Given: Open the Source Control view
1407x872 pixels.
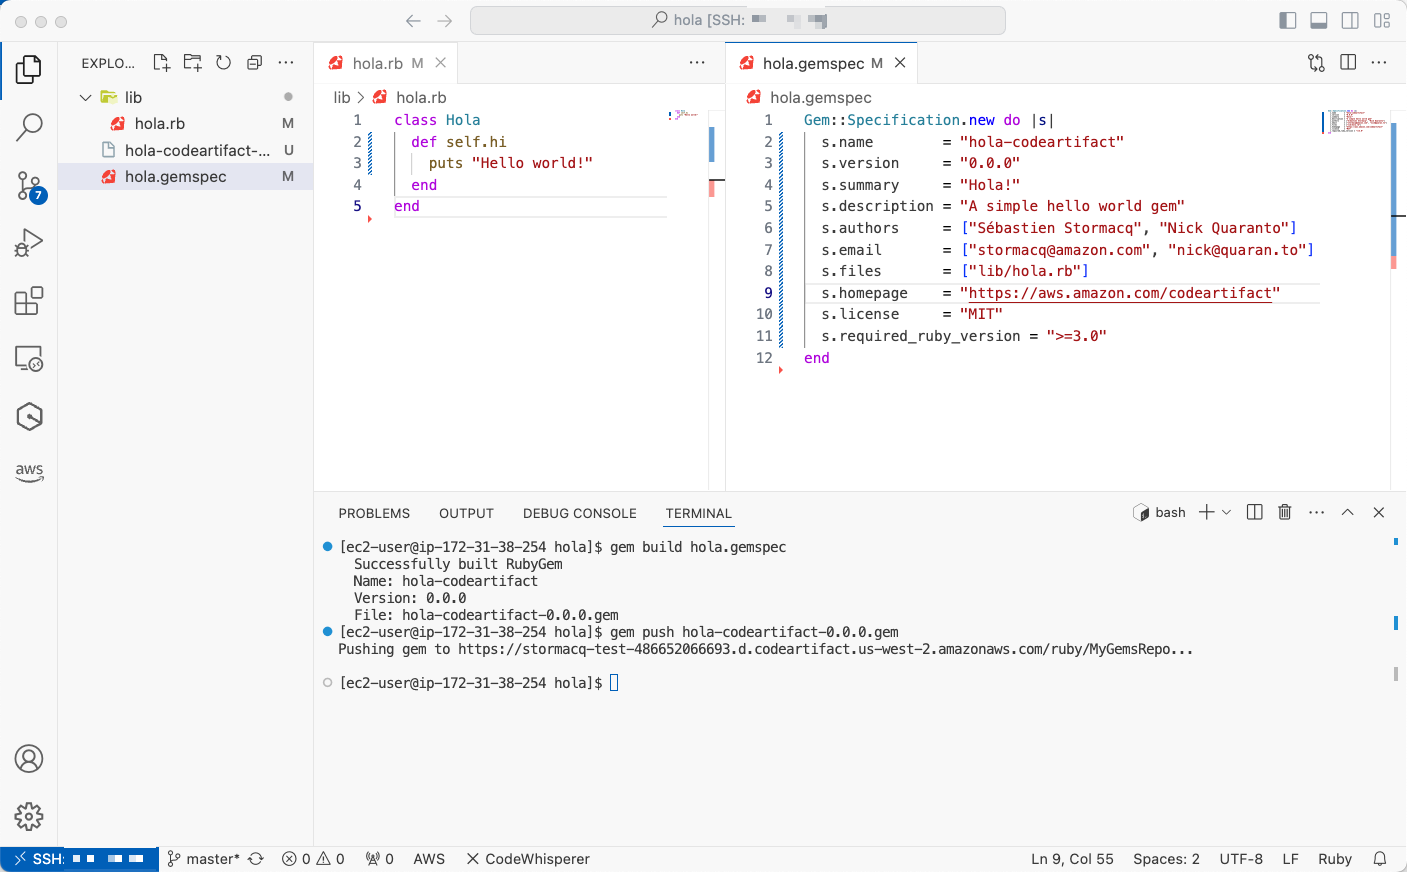Looking at the screenshot, I should coord(29,185).
